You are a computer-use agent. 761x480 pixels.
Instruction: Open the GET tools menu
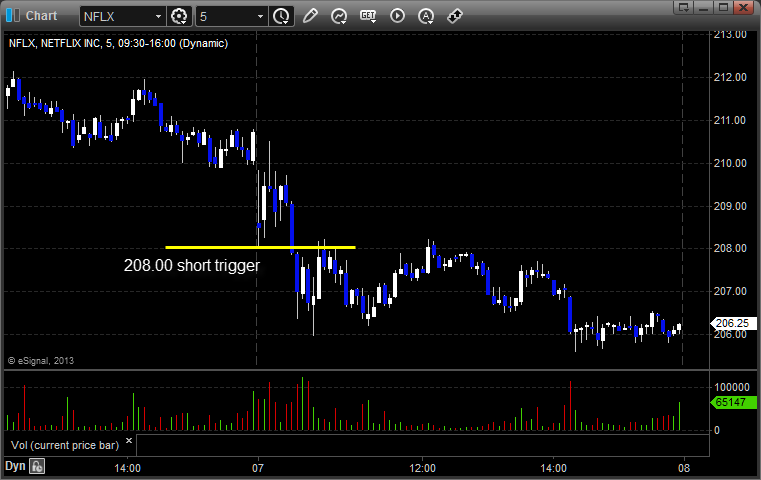[368, 16]
